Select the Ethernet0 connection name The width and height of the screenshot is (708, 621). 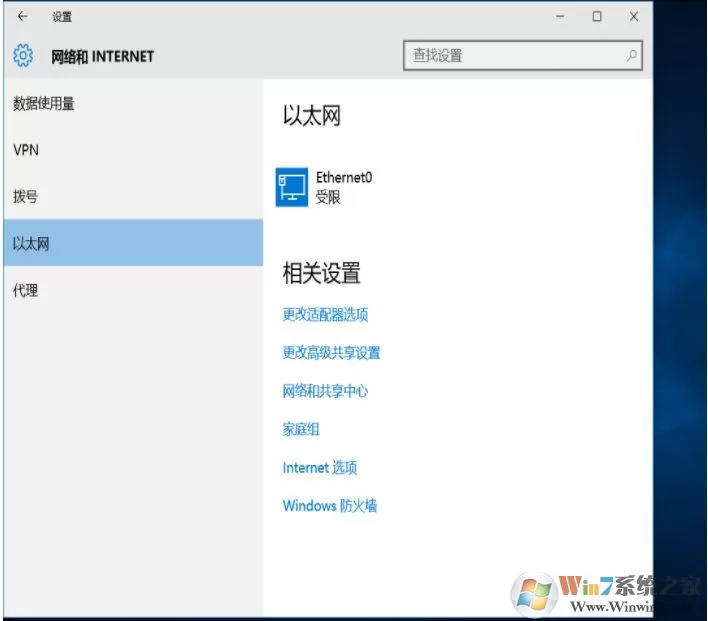[x=344, y=177]
